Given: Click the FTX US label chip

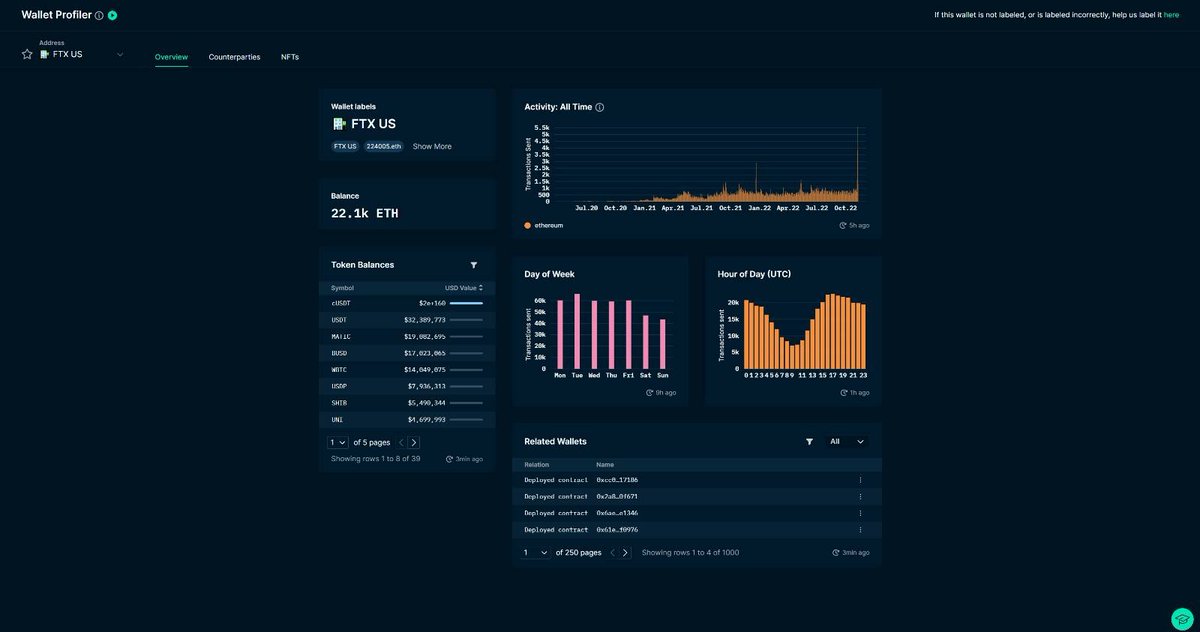Looking at the screenshot, I should coord(345,146).
